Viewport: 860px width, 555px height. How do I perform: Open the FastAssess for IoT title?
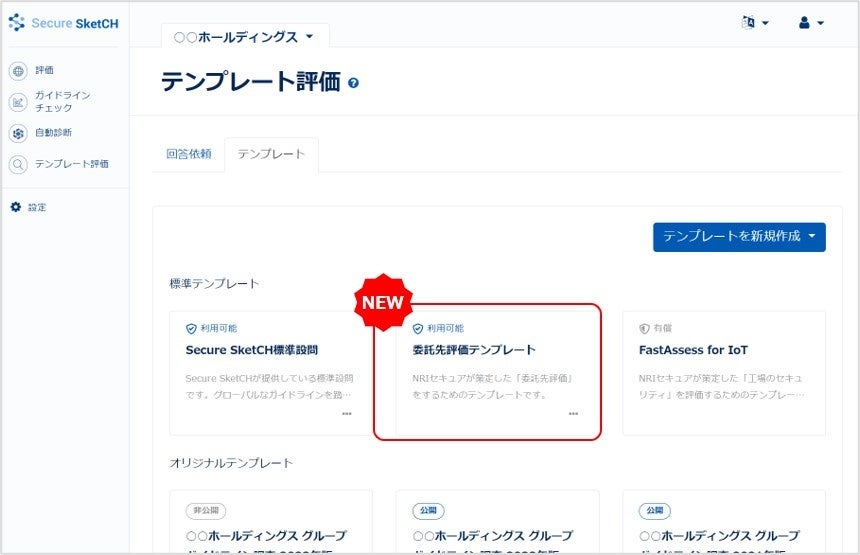693,350
